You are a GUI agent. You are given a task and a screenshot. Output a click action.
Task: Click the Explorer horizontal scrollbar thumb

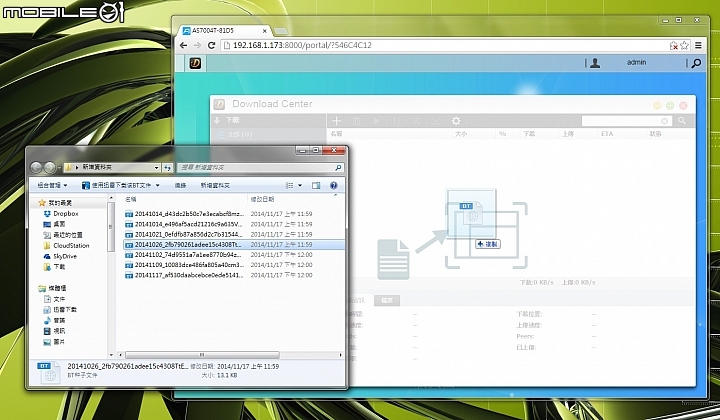202,355
